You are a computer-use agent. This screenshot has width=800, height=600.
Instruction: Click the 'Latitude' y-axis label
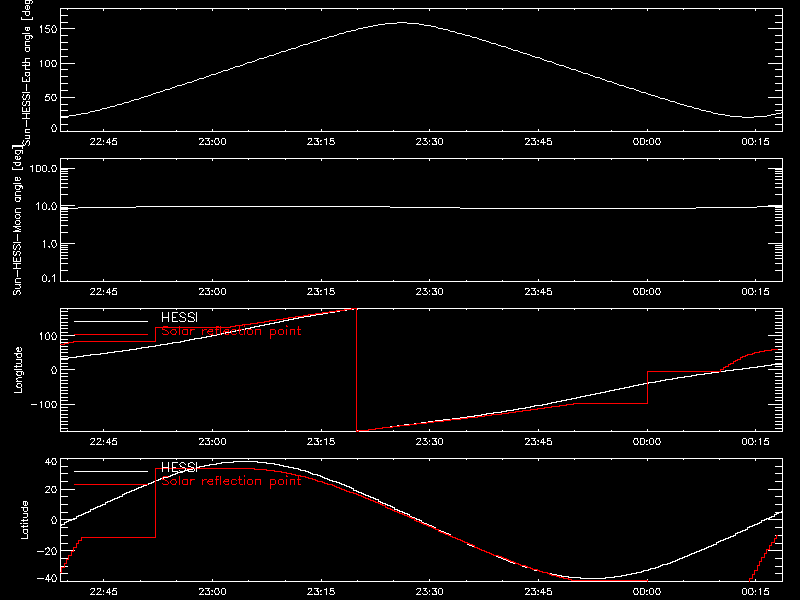[24, 520]
